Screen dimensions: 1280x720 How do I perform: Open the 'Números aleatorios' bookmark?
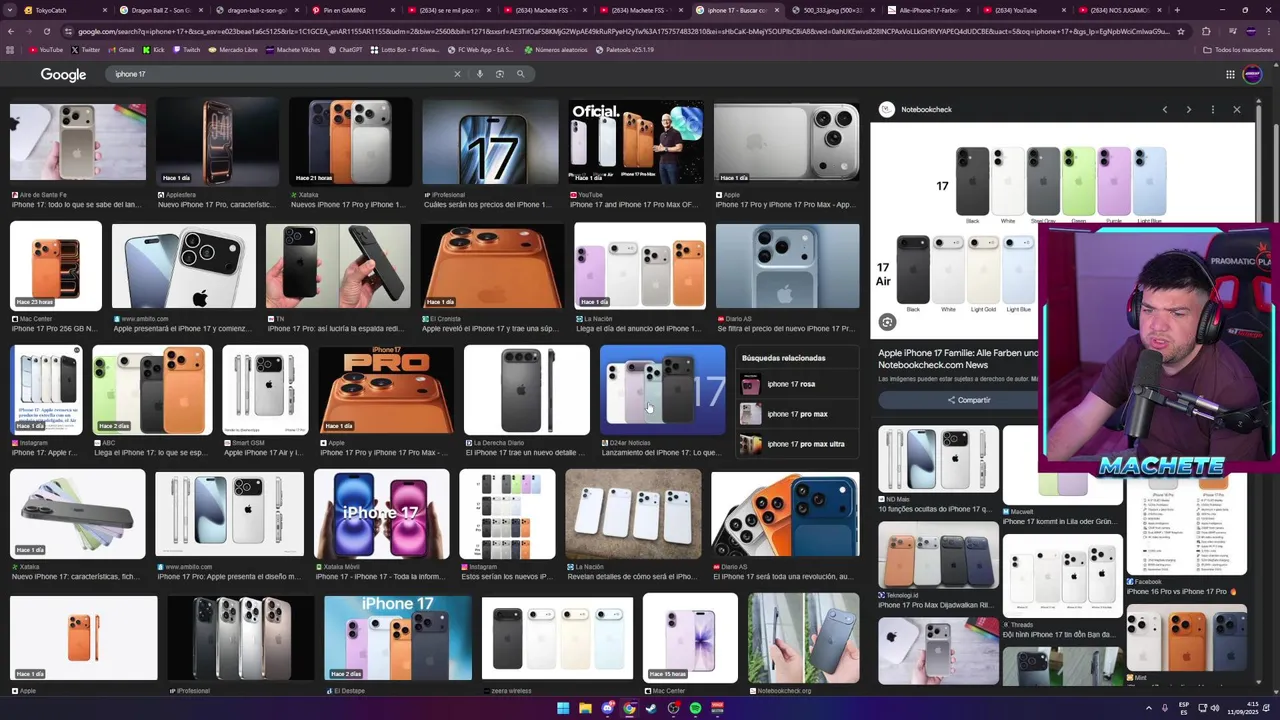click(556, 49)
